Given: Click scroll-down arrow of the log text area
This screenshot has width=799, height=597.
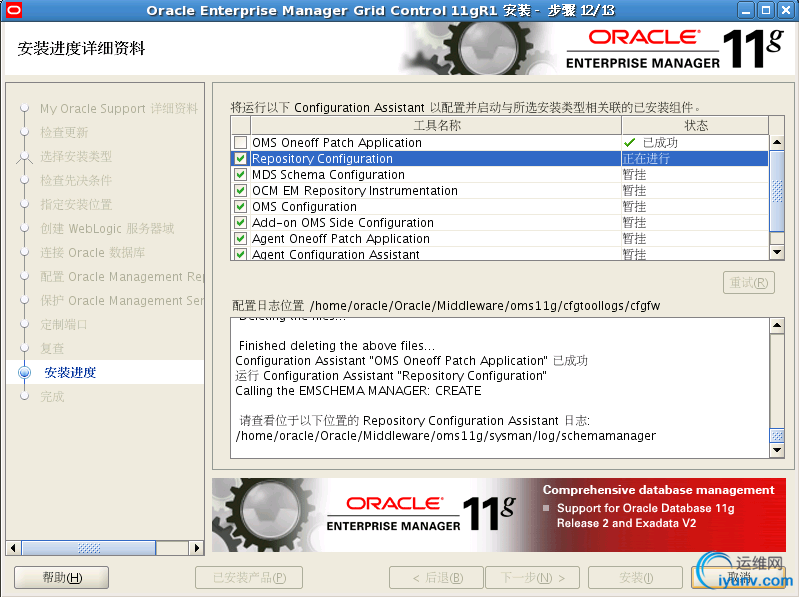Looking at the screenshot, I should 777,450.
